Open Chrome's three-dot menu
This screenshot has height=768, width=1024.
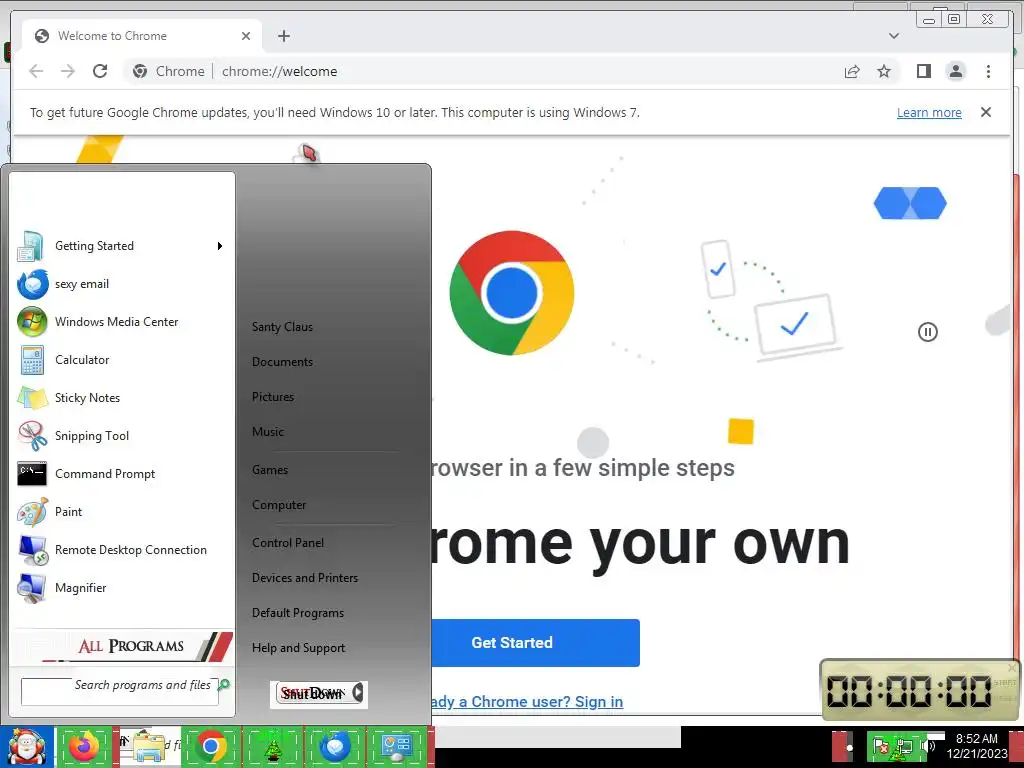988,71
